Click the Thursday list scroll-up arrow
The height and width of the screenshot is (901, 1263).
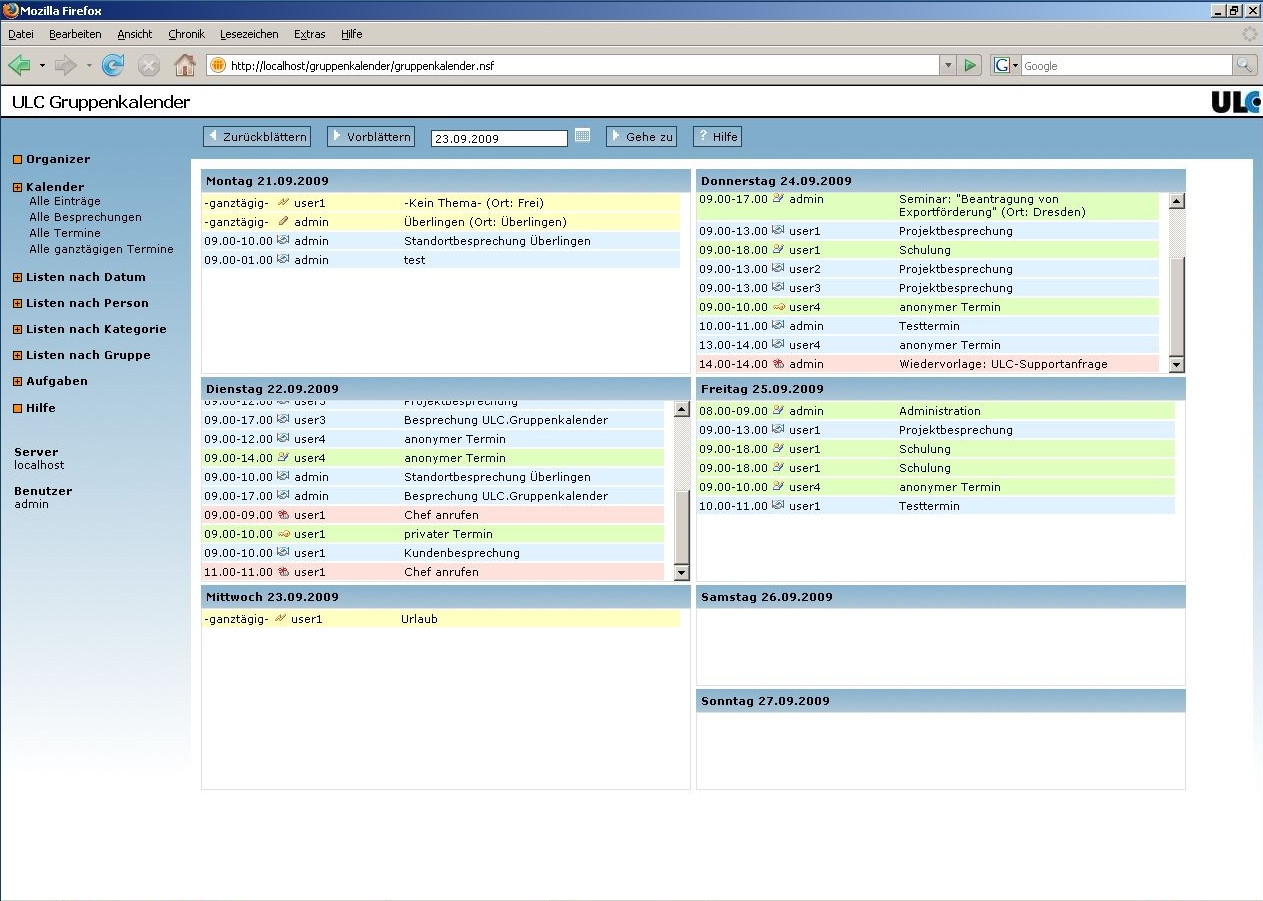tap(1177, 201)
